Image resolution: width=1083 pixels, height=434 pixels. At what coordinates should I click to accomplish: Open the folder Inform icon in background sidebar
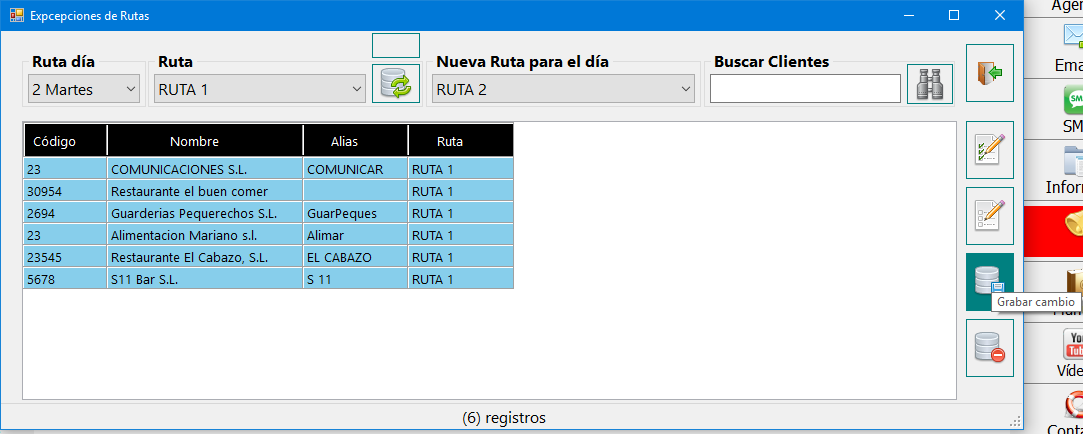(1074, 161)
